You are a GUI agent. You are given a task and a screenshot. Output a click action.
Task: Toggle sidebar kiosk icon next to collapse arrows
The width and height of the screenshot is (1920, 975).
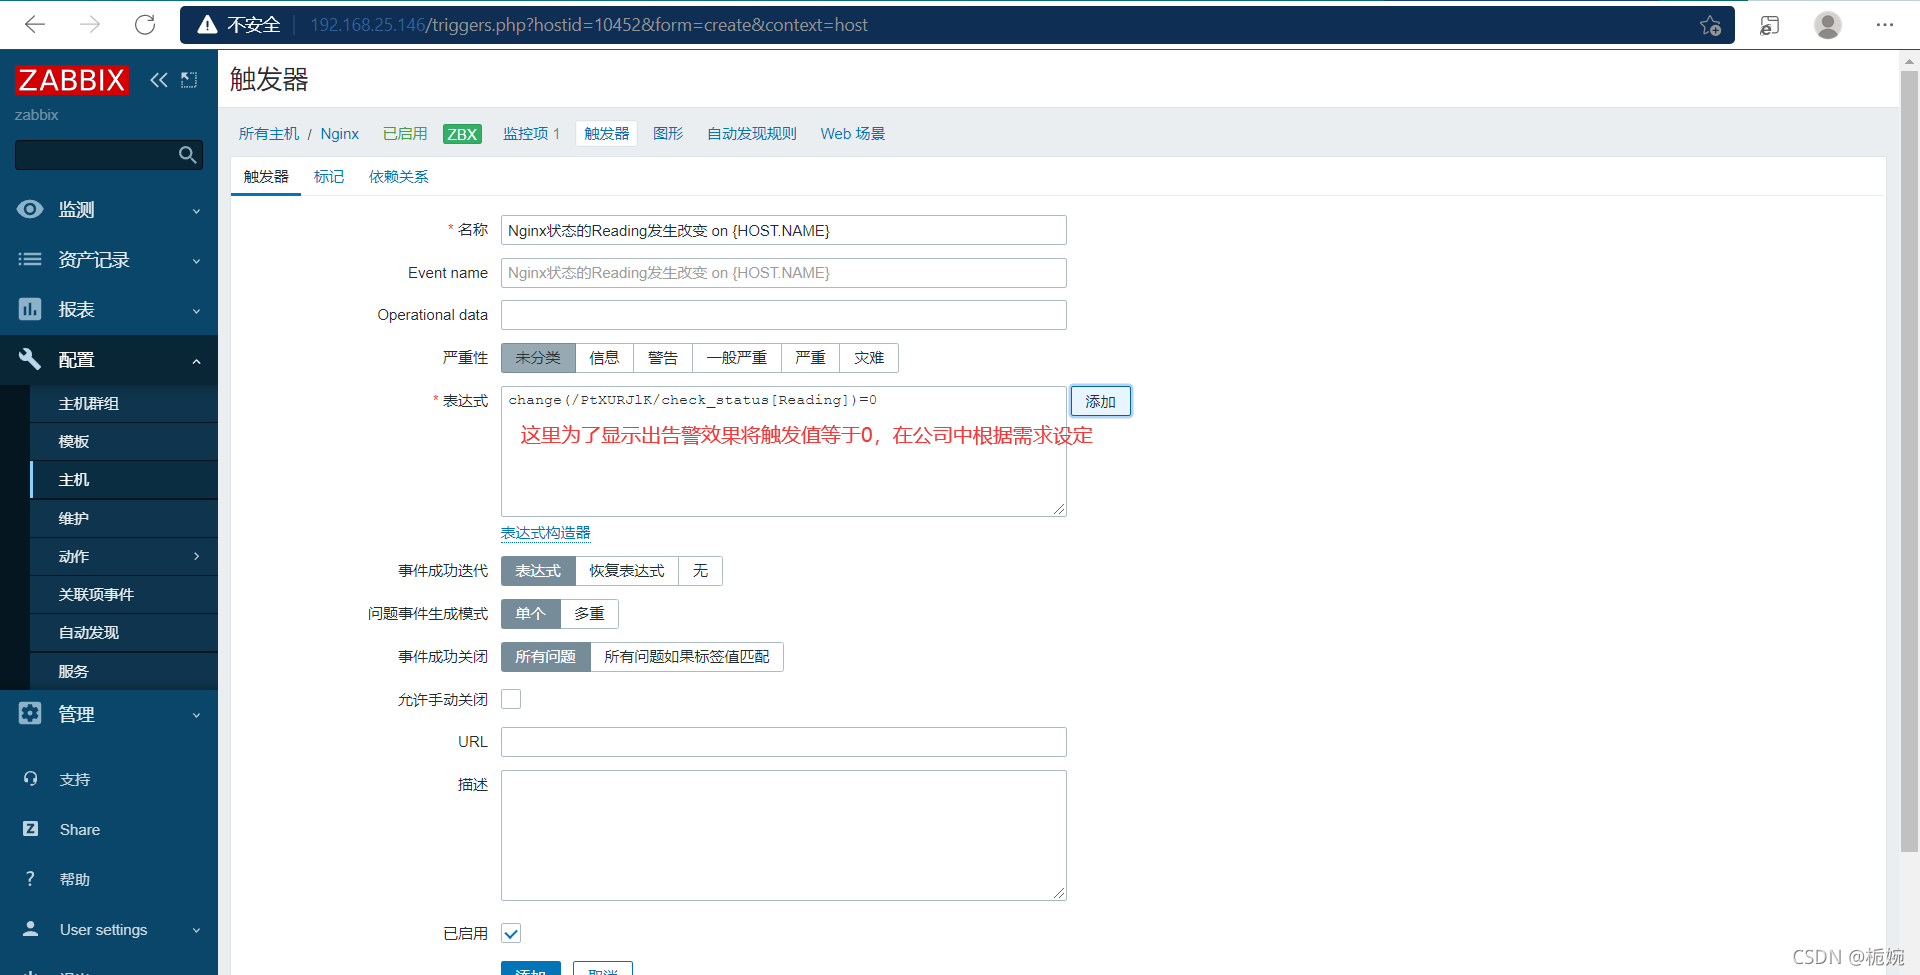point(189,80)
